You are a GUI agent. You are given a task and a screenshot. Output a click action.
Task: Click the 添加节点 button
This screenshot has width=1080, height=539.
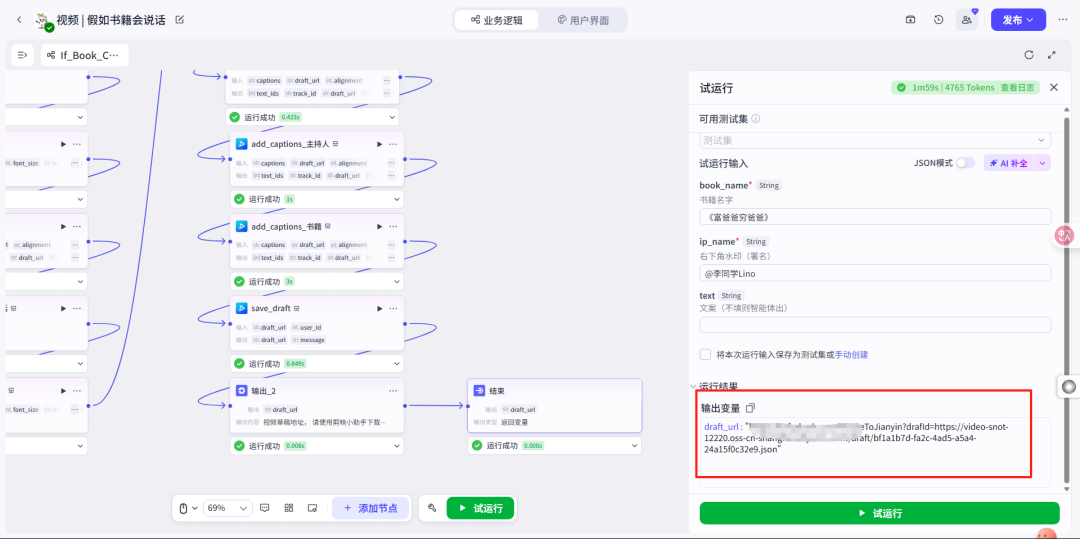(373, 508)
